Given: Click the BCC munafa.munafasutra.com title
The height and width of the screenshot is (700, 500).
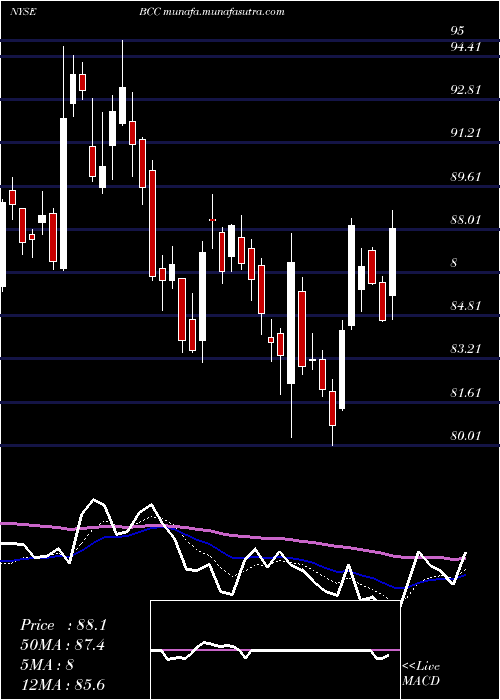Looking at the screenshot, I should click(212, 12).
